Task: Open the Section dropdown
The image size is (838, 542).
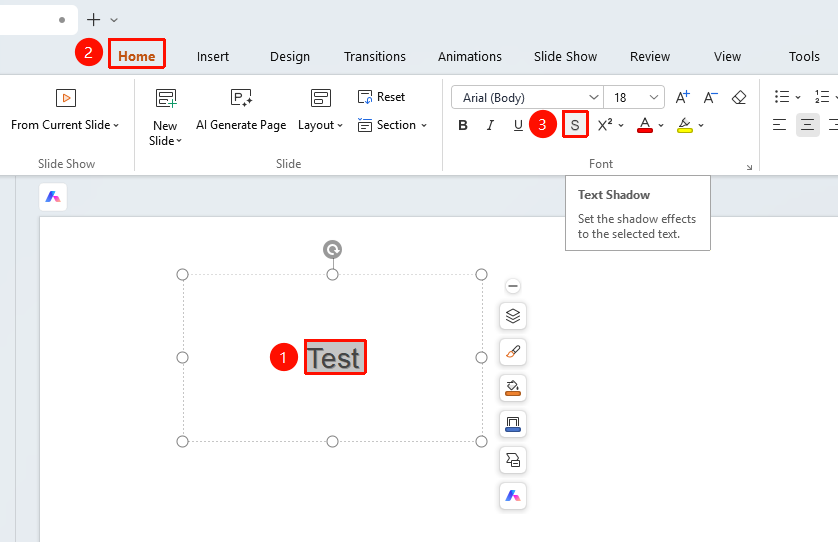Action: (x=392, y=125)
